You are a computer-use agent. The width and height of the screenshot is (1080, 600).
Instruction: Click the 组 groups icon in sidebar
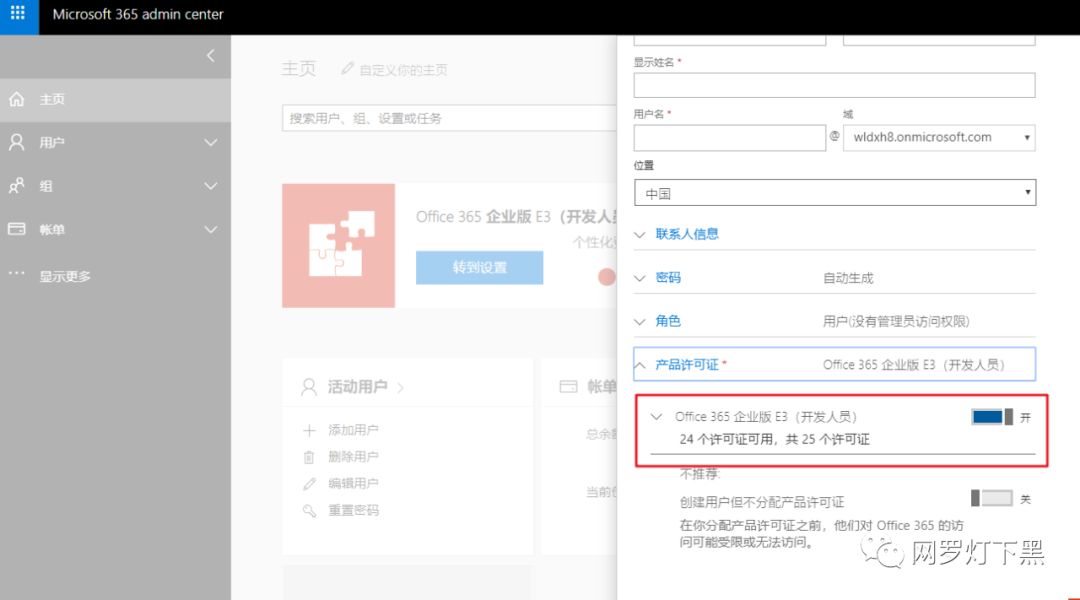point(15,185)
